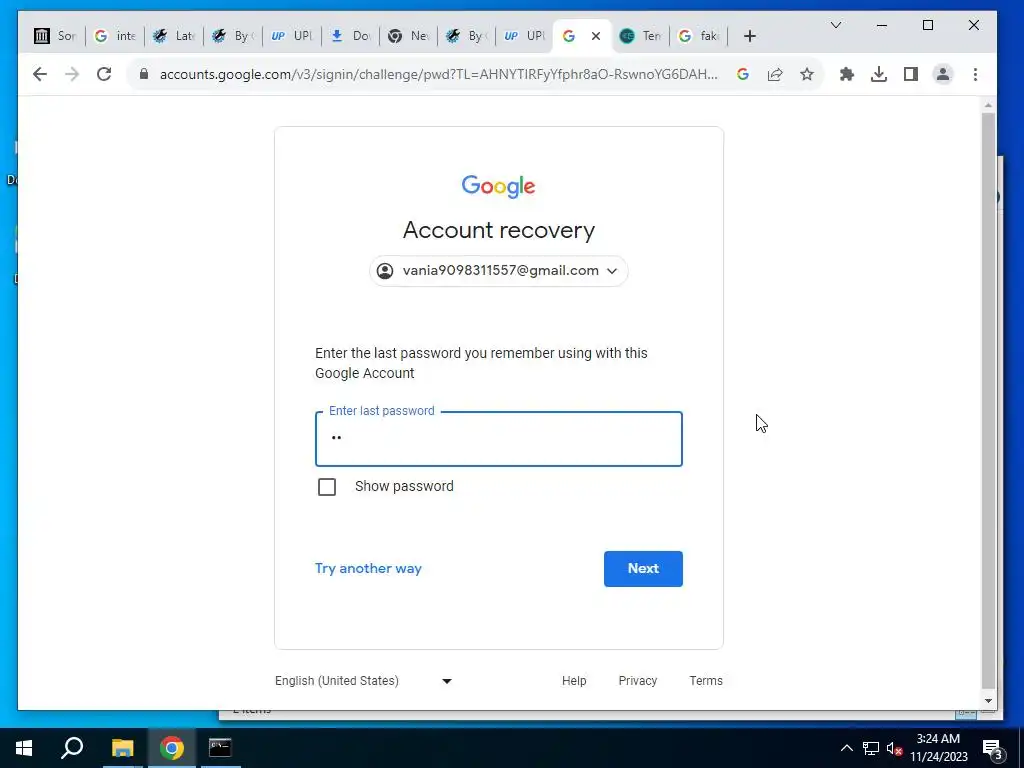Screen dimensions: 1024x768
Task: Open the Chrome downloads icon
Action: click(x=878, y=74)
